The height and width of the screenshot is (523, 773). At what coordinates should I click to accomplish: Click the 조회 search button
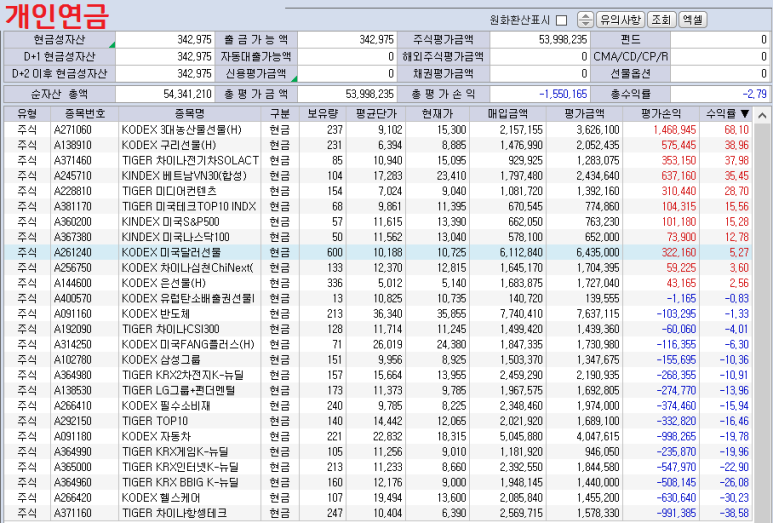pos(661,20)
